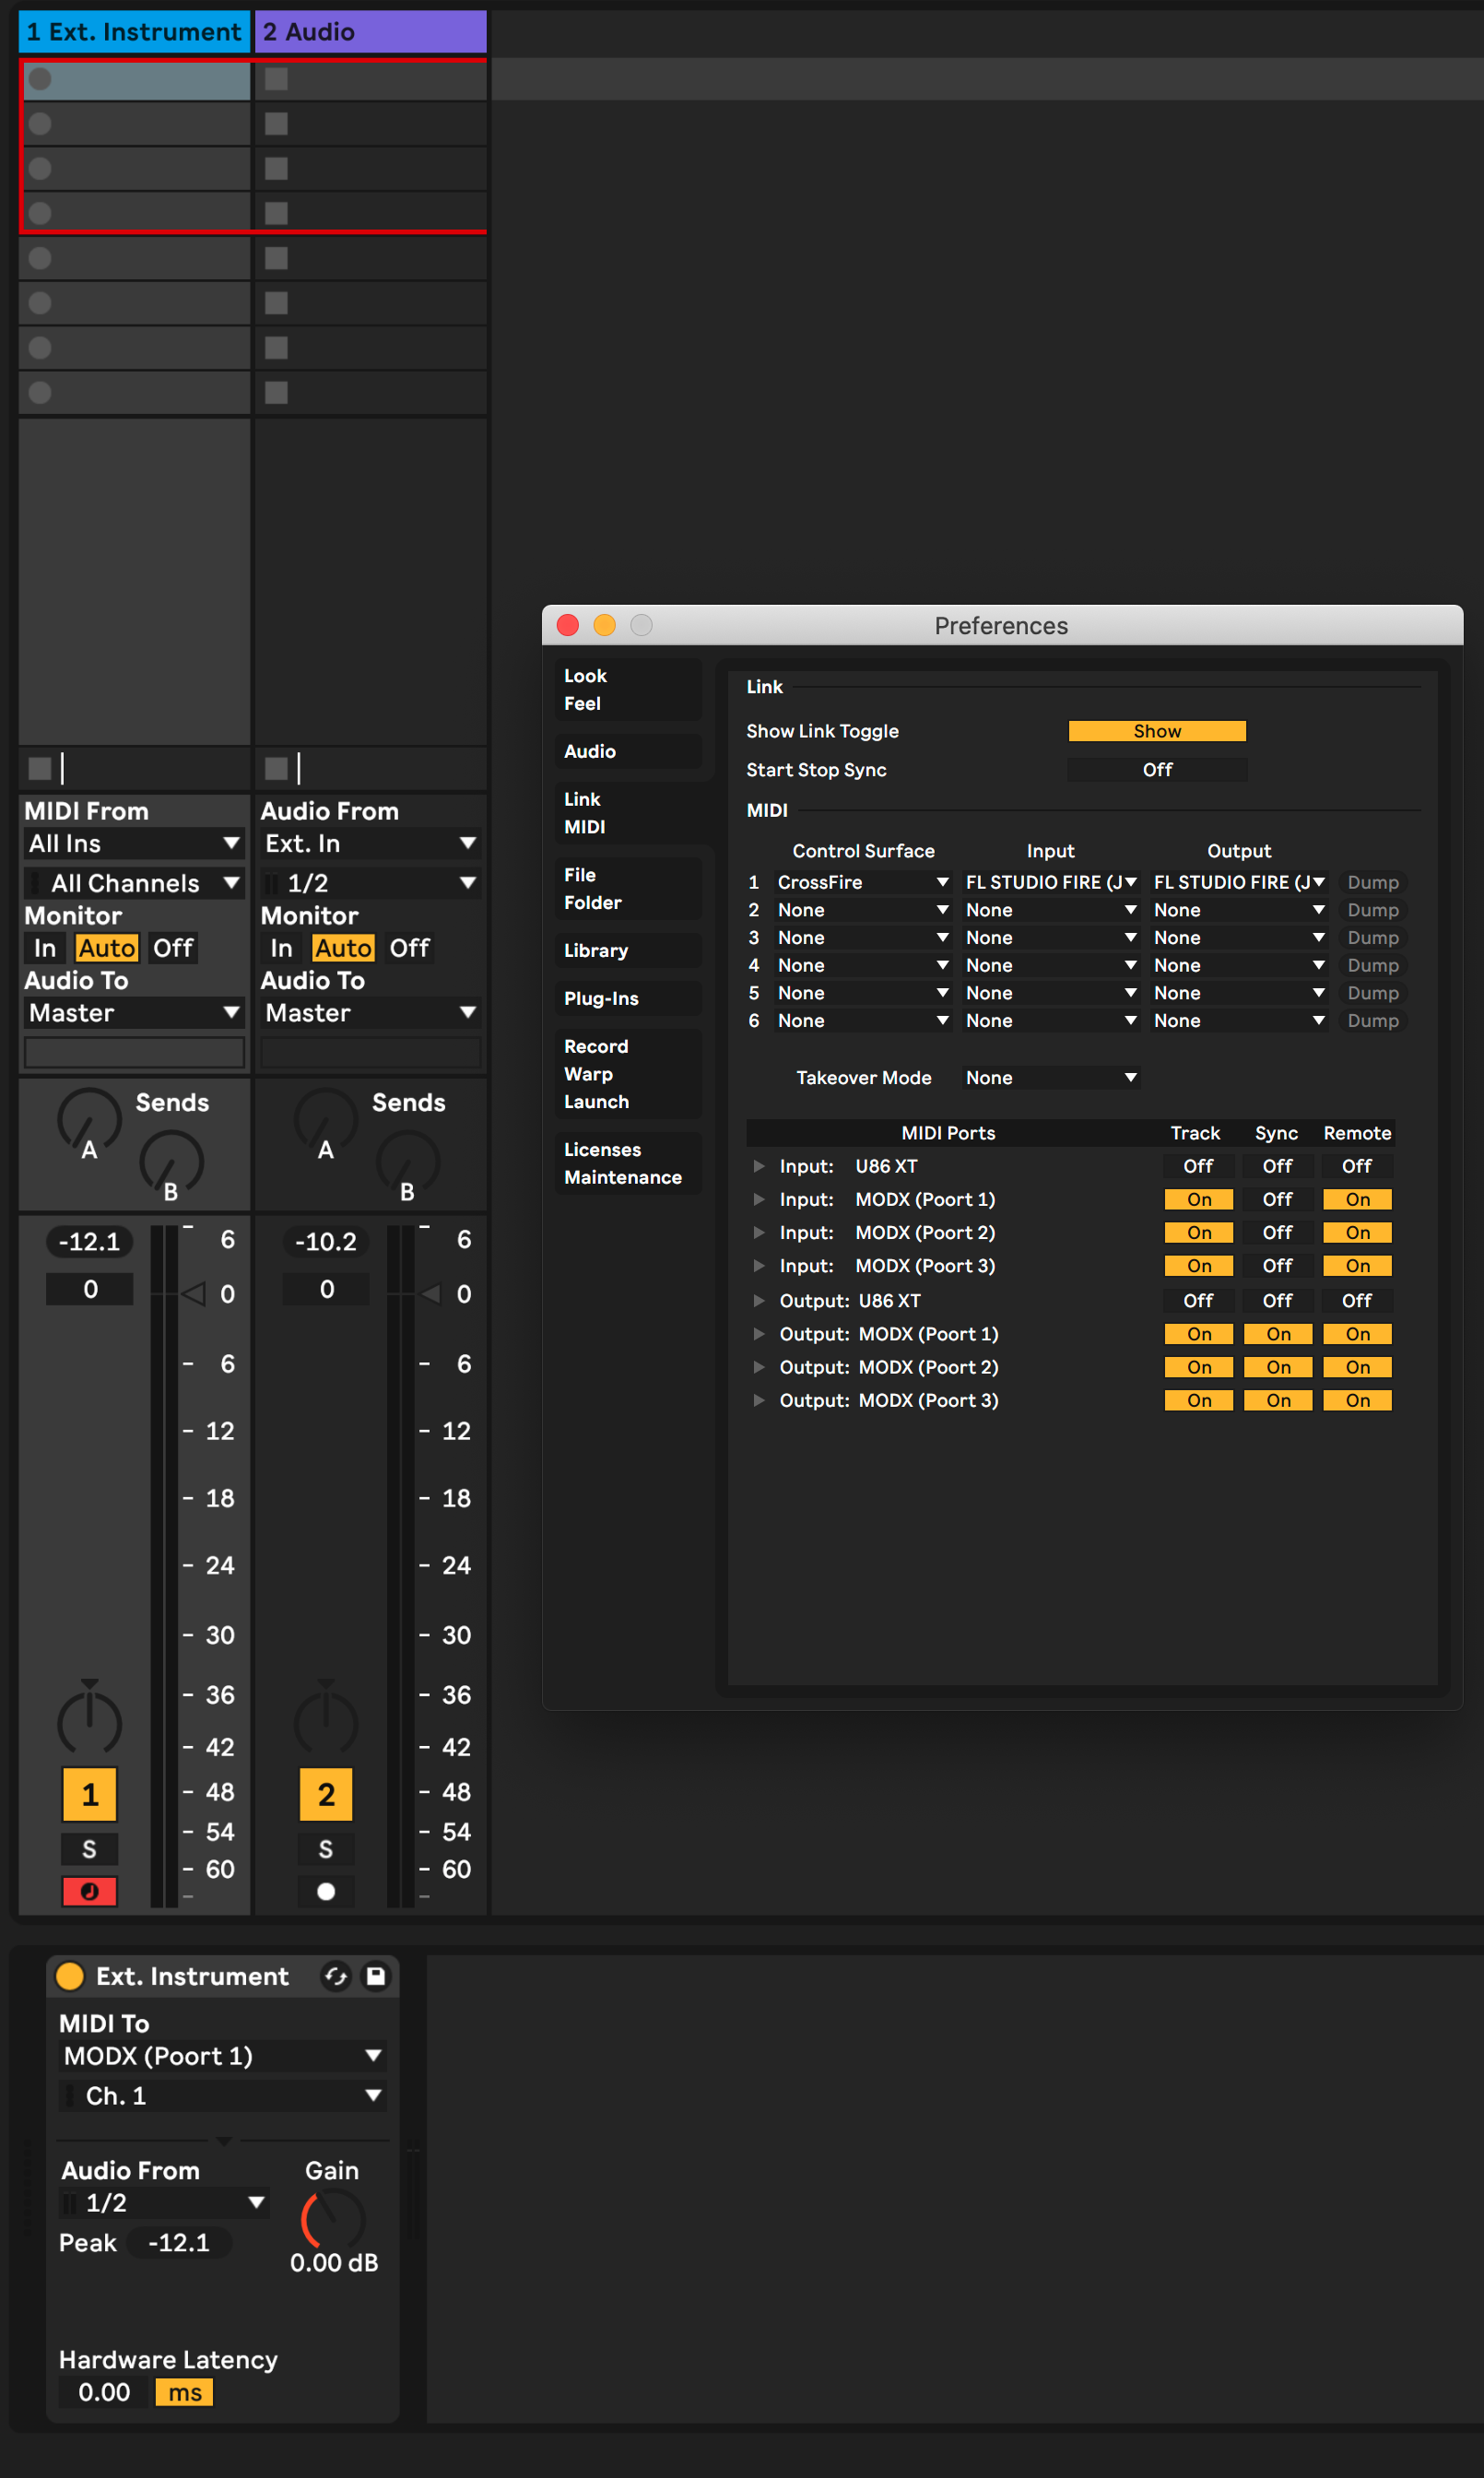Open Look Feel preferences tab
The width and height of the screenshot is (1484, 2478).
coord(628,690)
